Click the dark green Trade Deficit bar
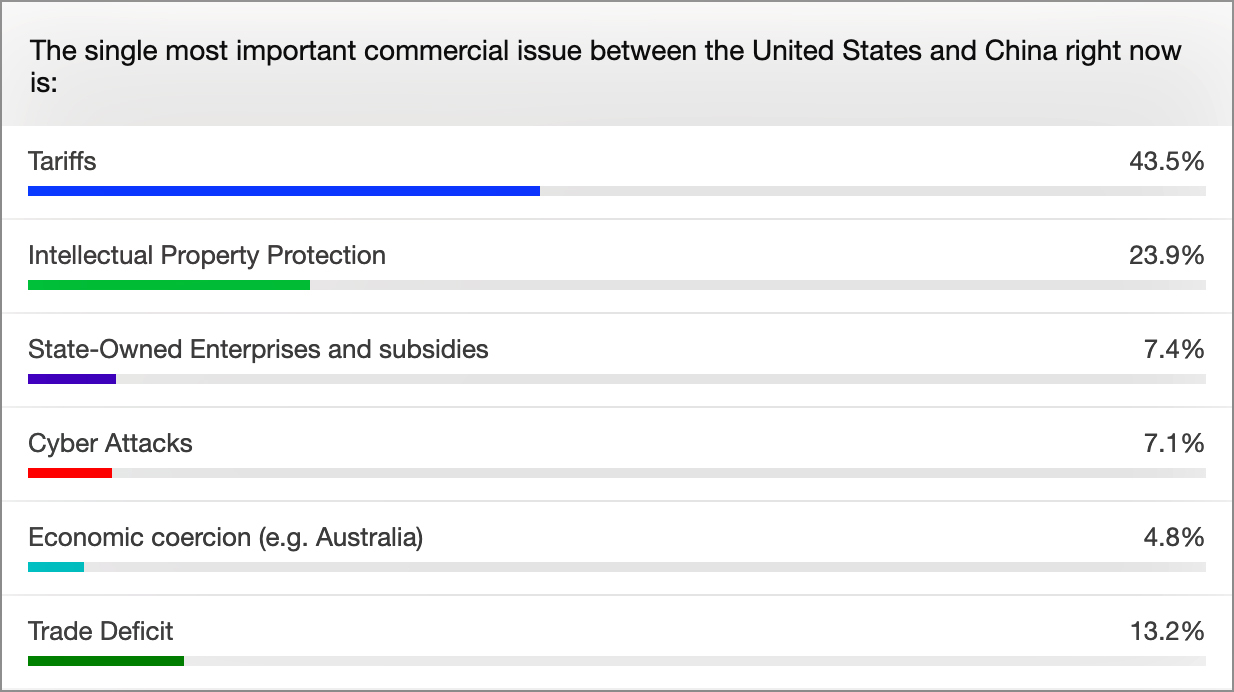The image size is (1234, 692). (x=106, y=661)
